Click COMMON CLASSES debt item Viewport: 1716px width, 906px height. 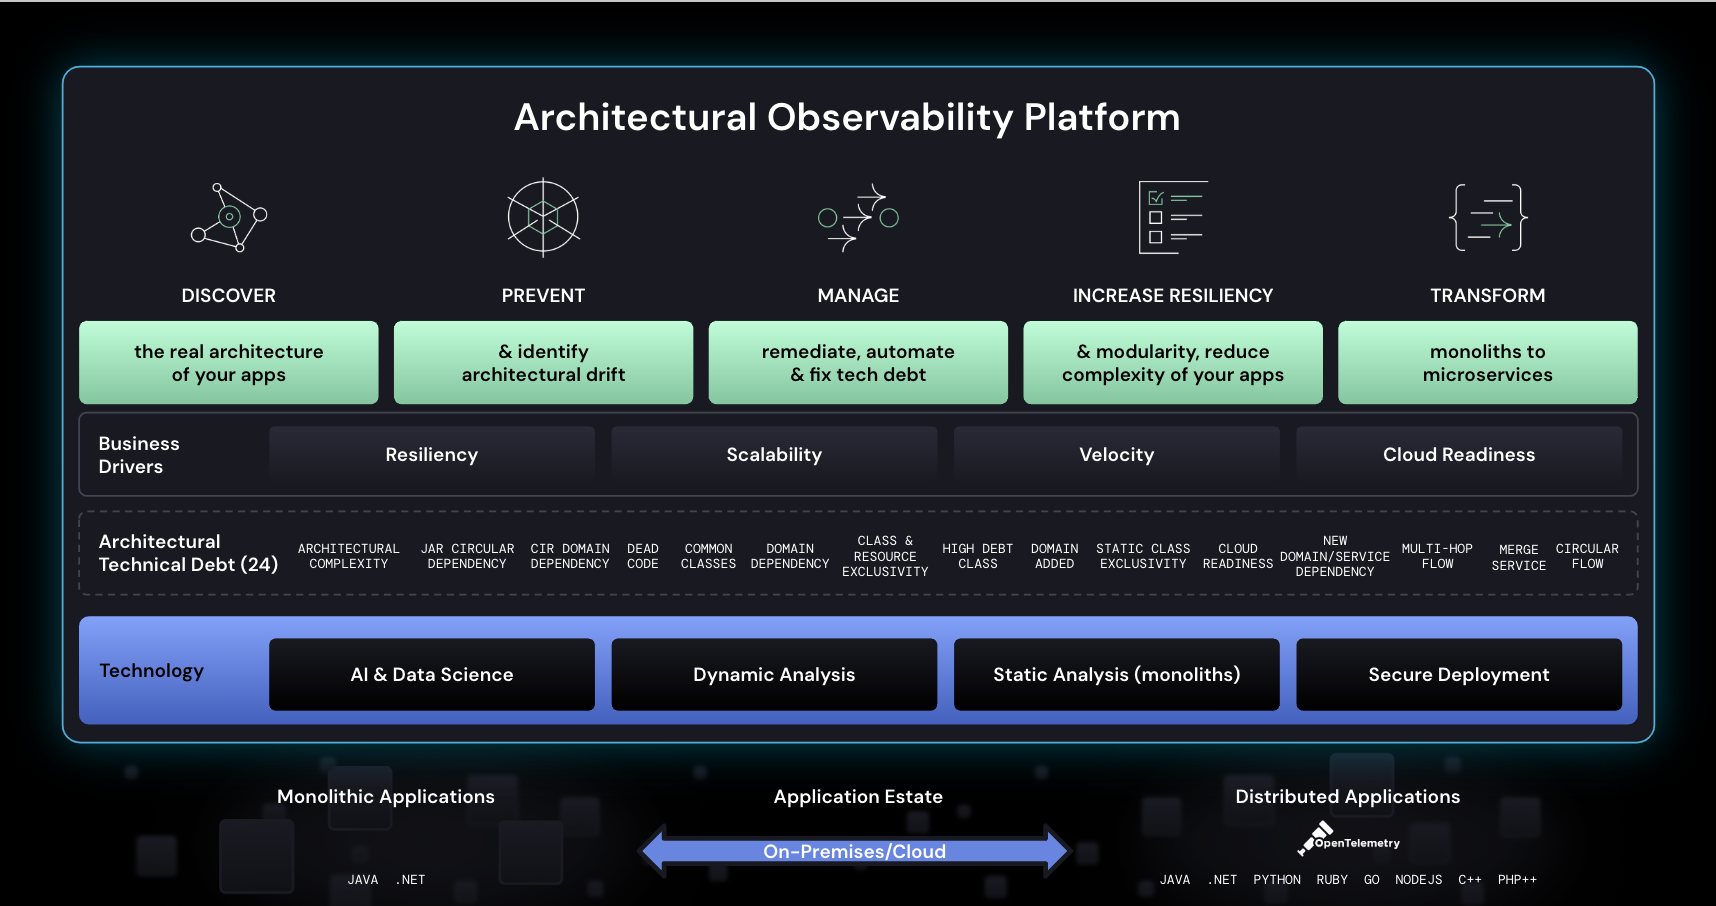pos(709,556)
